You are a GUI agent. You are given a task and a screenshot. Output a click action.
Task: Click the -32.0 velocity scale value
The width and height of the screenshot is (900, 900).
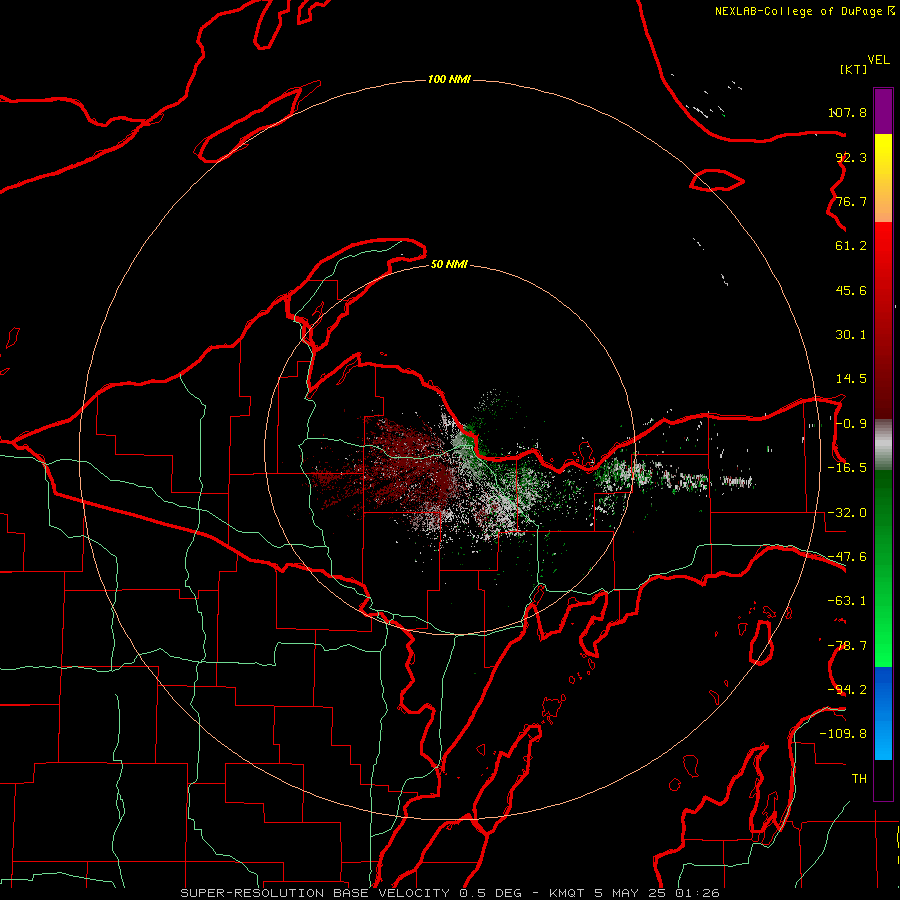pyautogui.click(x=847, y=513)
